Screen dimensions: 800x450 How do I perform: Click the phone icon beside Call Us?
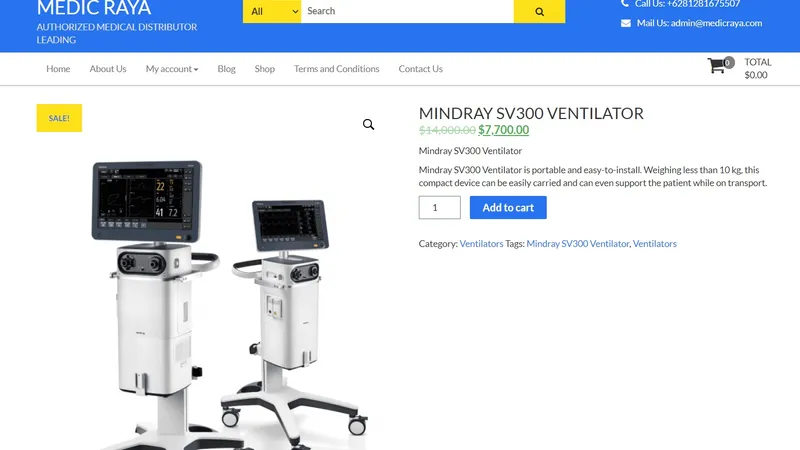tap(625, 4)
